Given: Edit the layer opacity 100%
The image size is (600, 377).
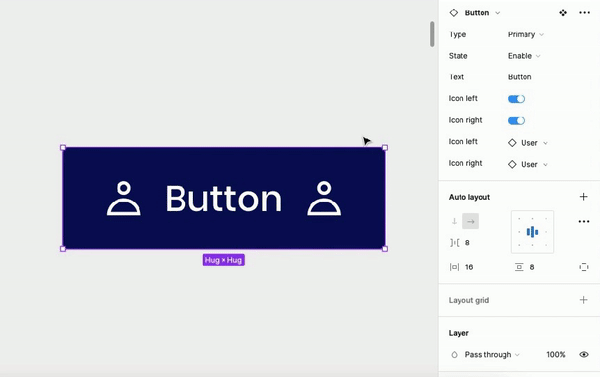Looking at the screenshot, I should coord(556,354).
